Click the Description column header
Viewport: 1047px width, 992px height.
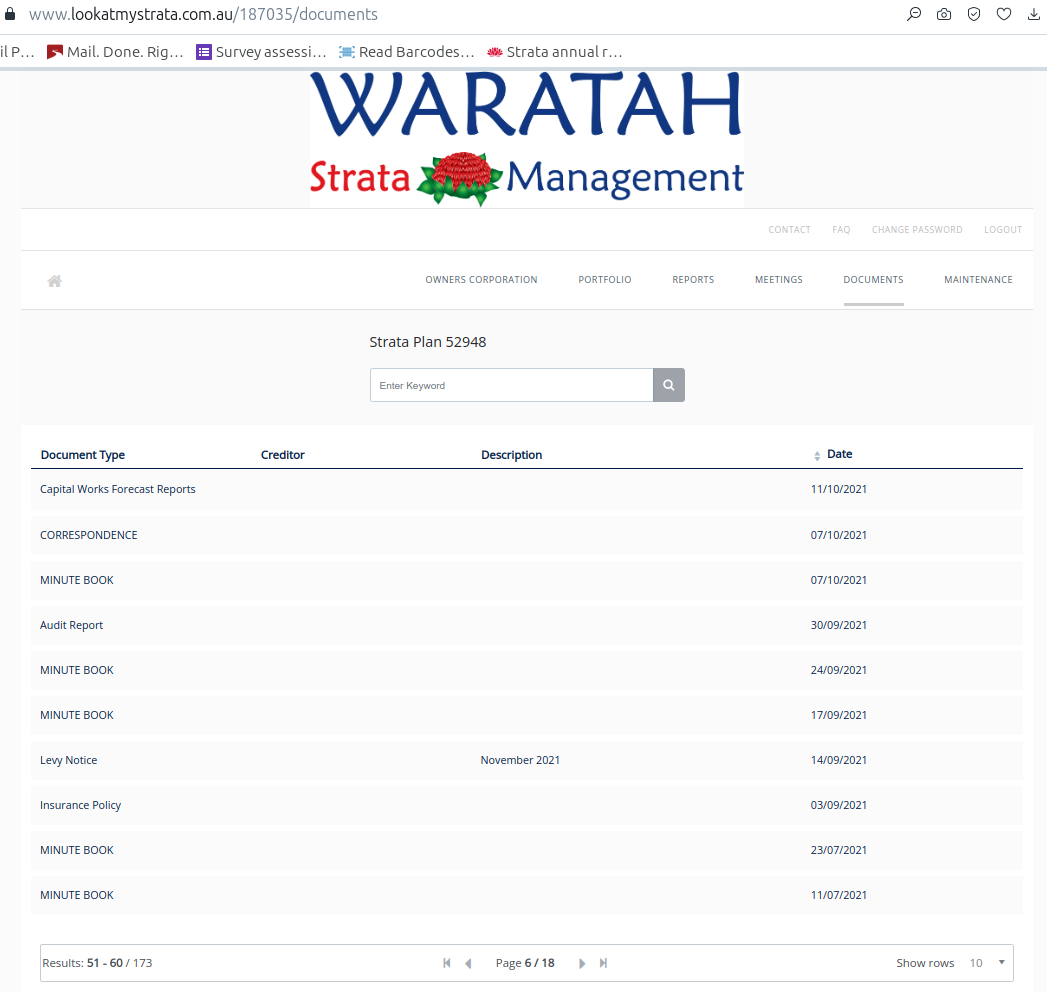coord(511,455)
